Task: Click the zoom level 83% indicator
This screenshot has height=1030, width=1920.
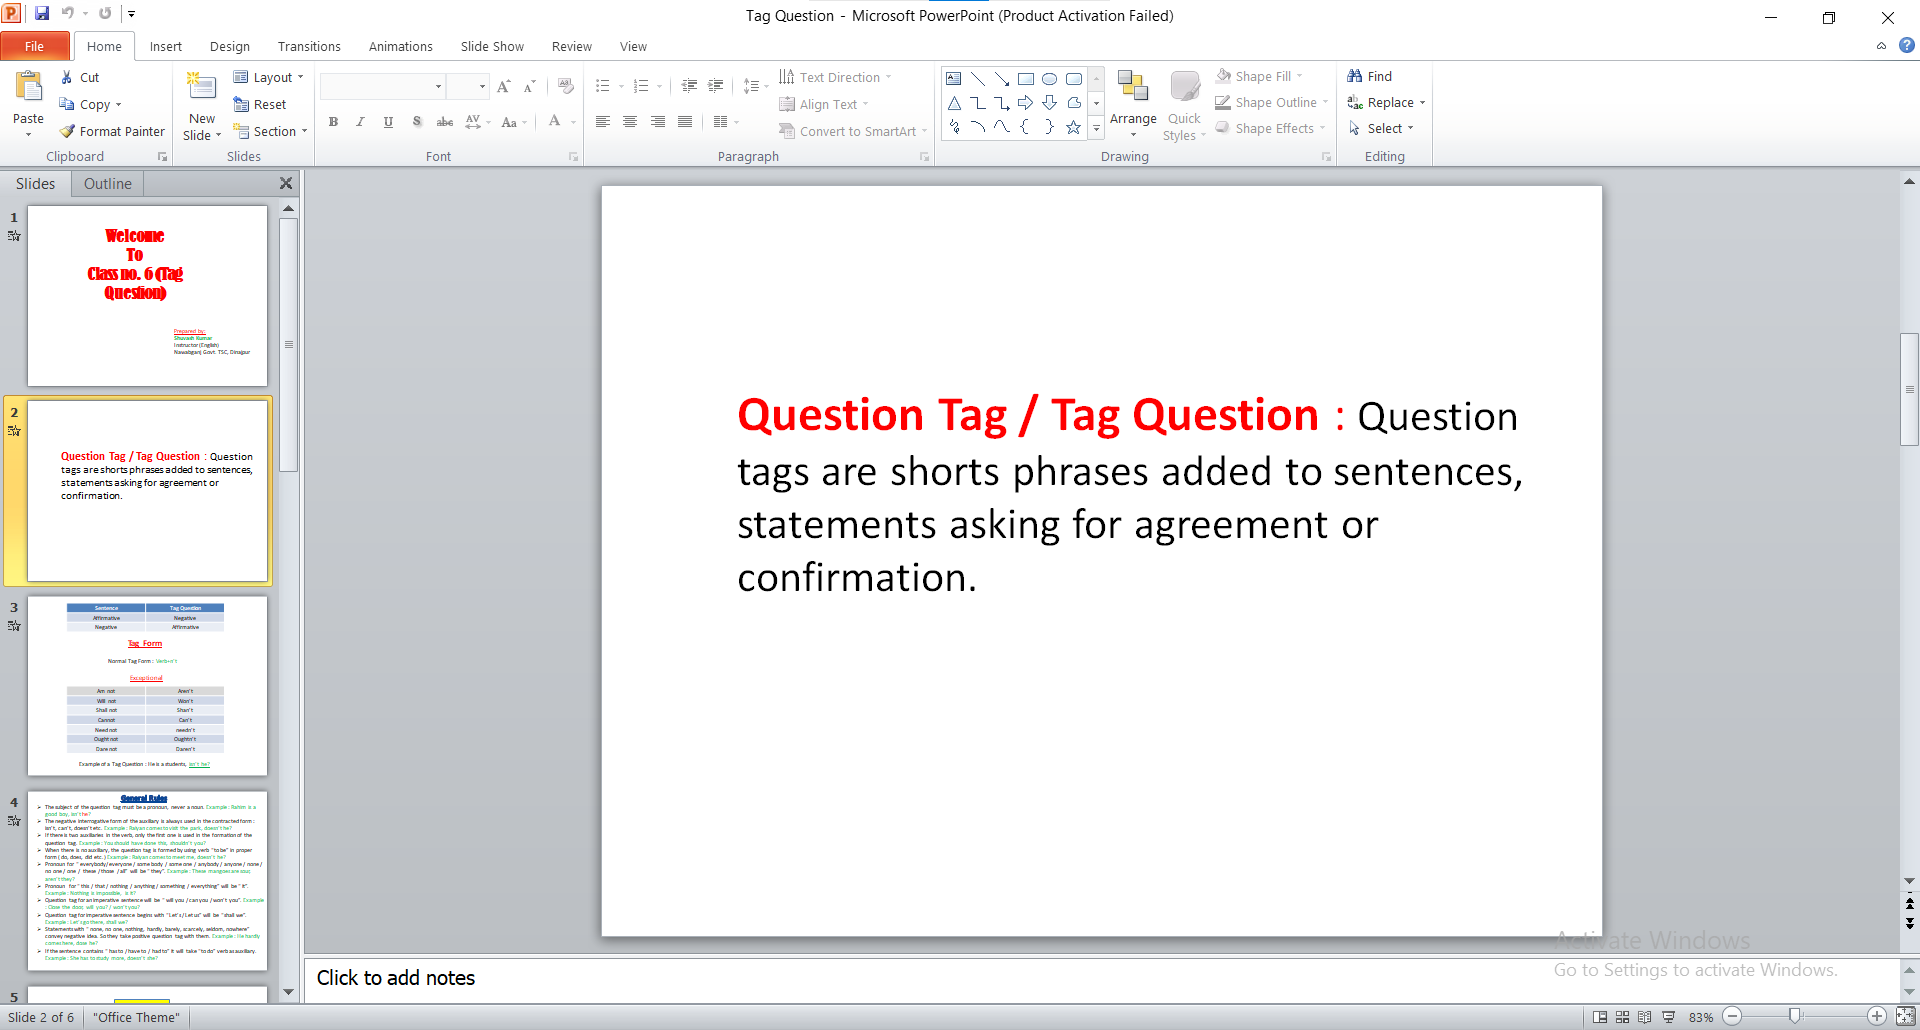Action: (x=1701, y=1017)
